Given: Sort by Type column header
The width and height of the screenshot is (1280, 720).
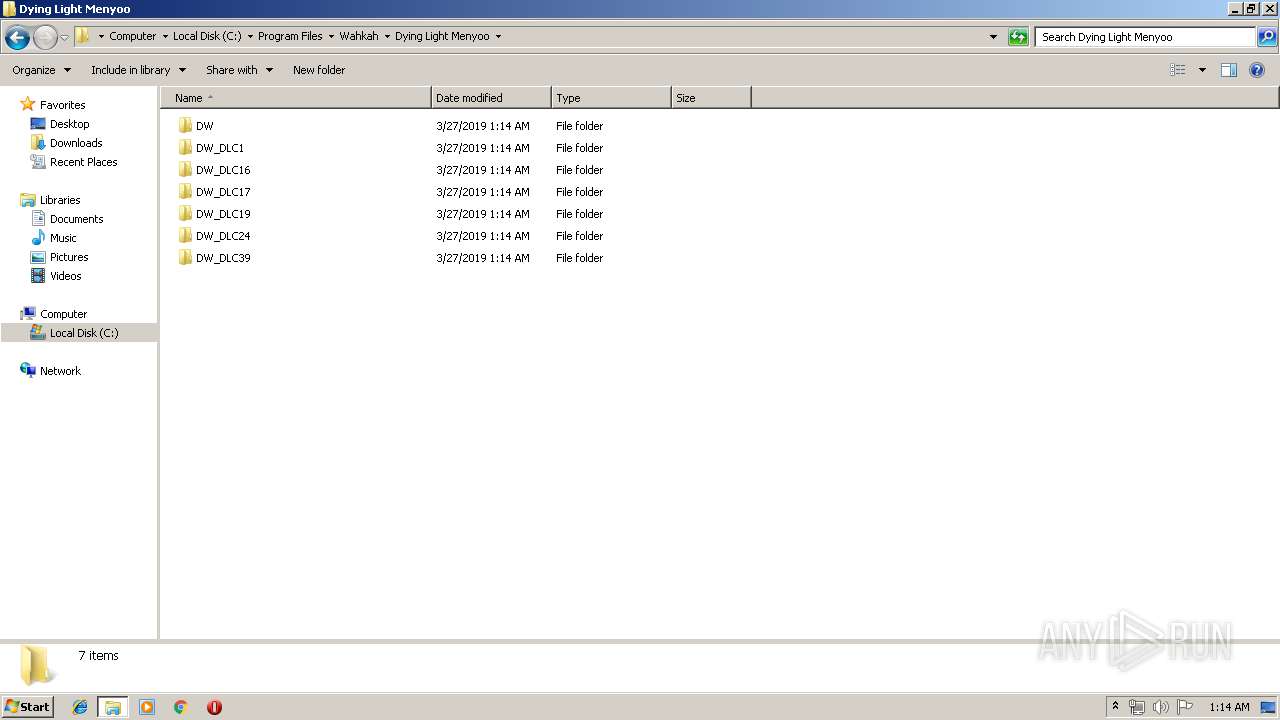Looking at the screenshot, I should (611, 98).
